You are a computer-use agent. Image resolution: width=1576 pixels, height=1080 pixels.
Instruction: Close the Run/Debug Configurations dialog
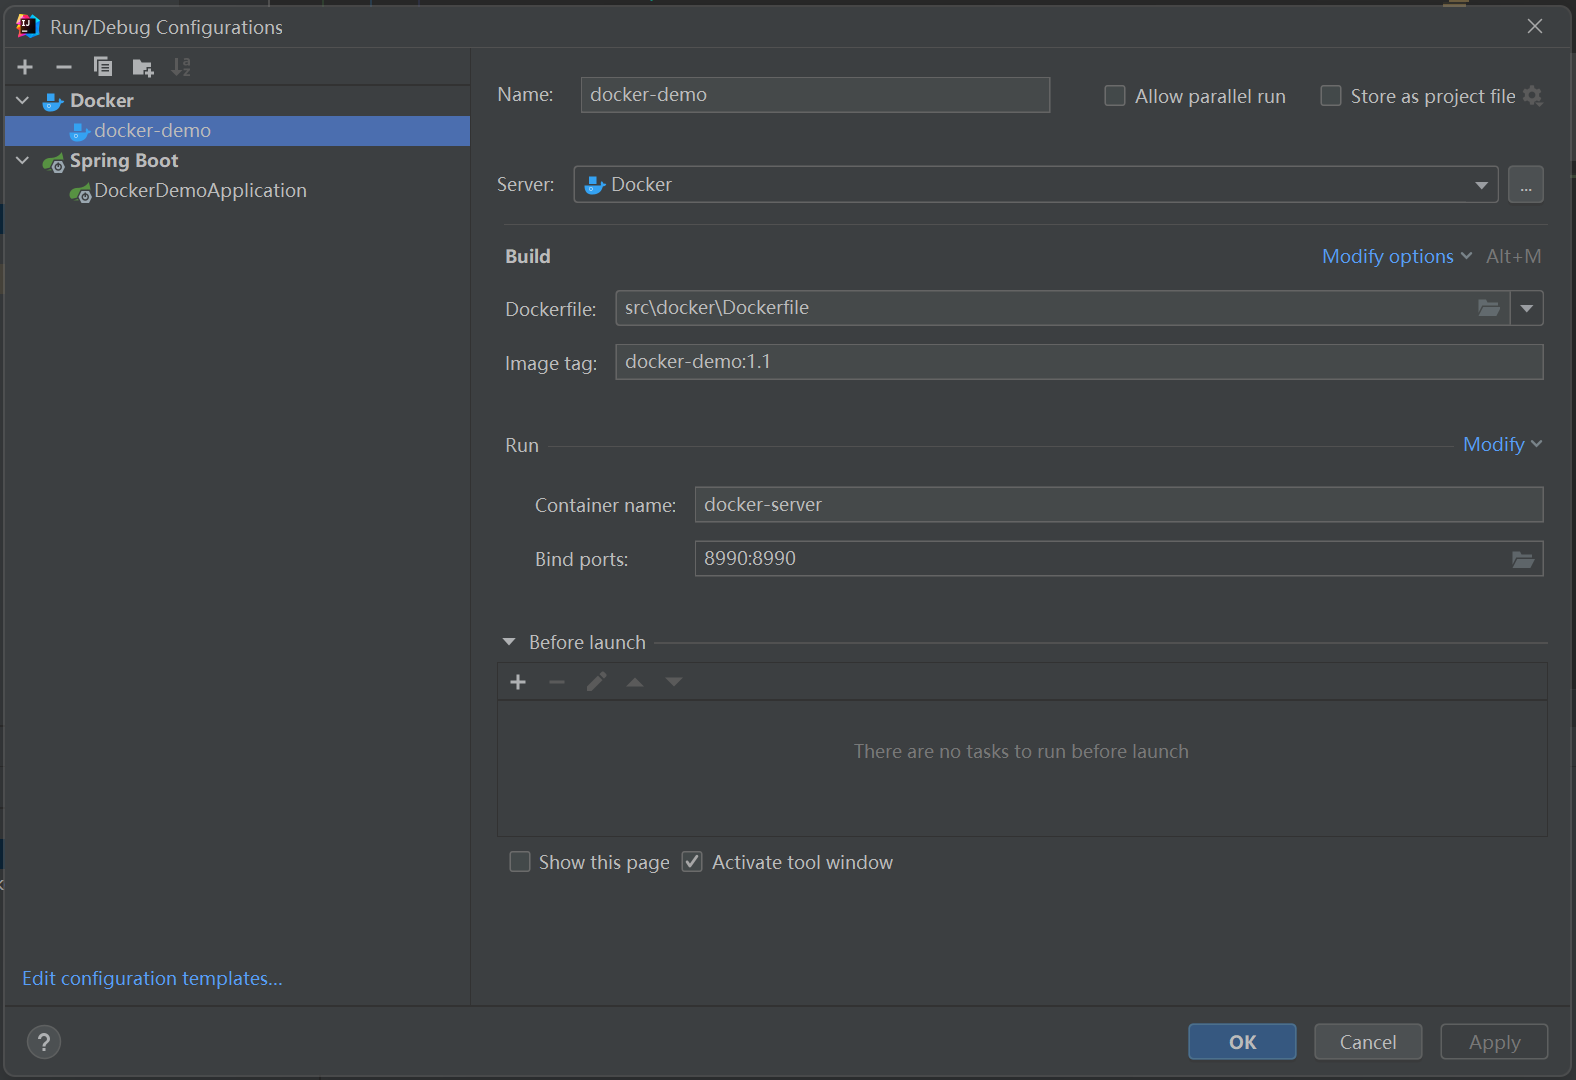coord(1535,26)
